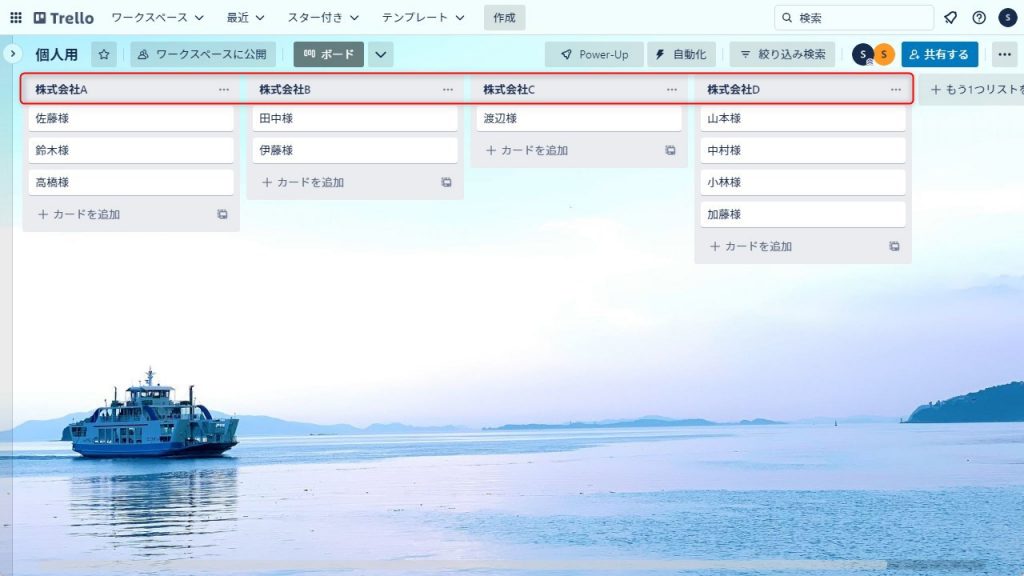
Task: Open the 伊藤様 card
Action: point(355,150)
